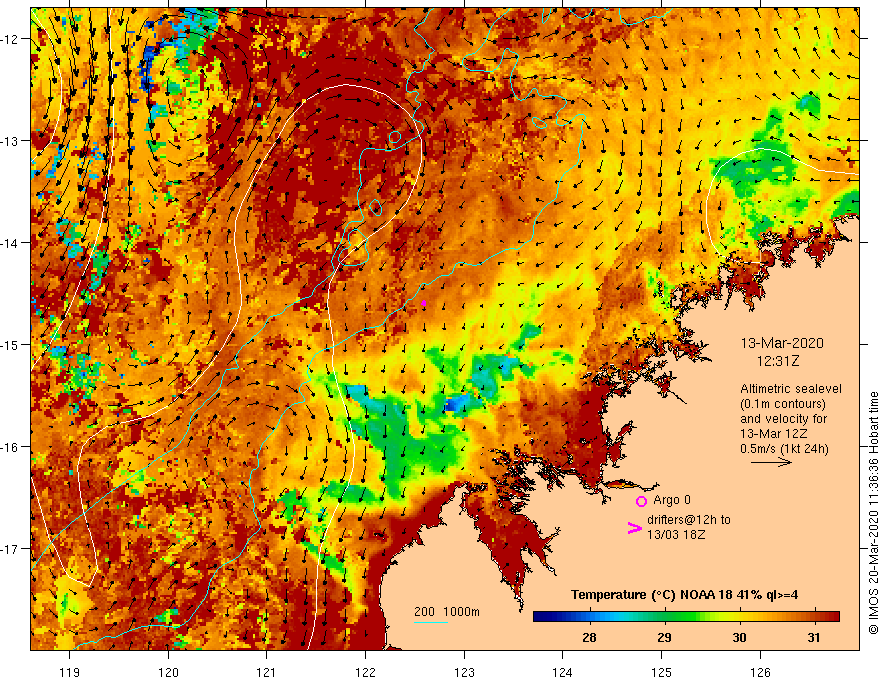Click the "Altimetric sealevel" caption text
The height and width of the screenshot is (680, 880).
790,389
